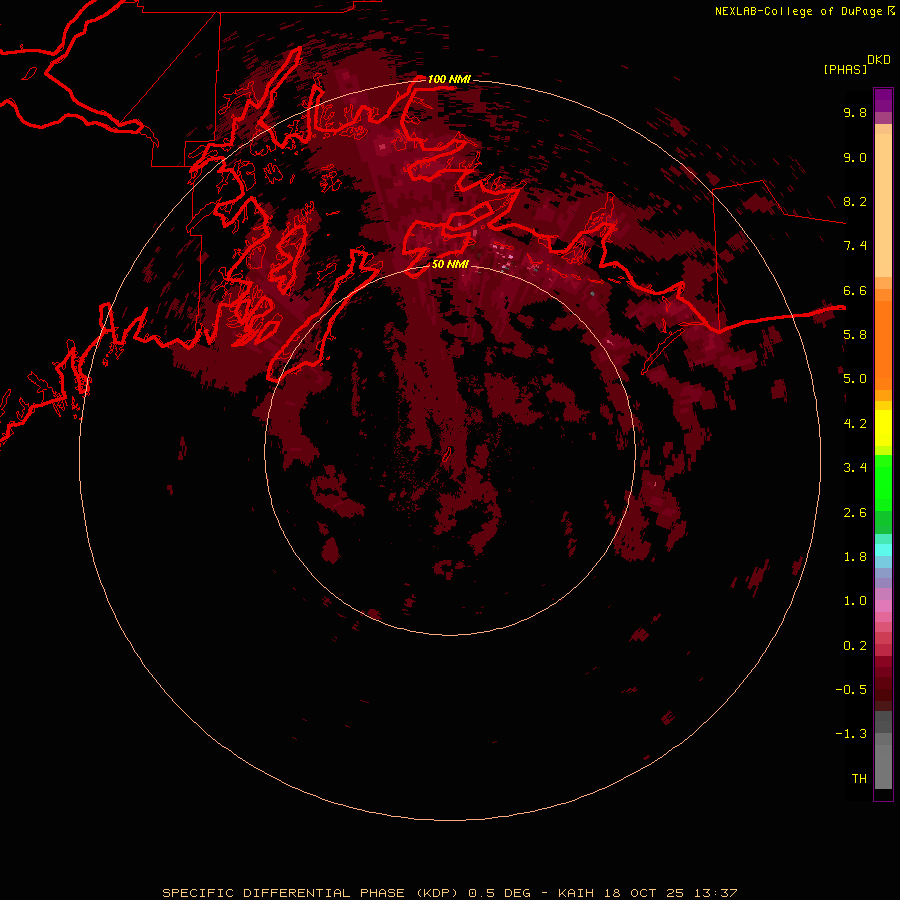This screenshot has height=900, width=900.
Task: Click the 0.2 scale value
Action: [x=855, y=646]
